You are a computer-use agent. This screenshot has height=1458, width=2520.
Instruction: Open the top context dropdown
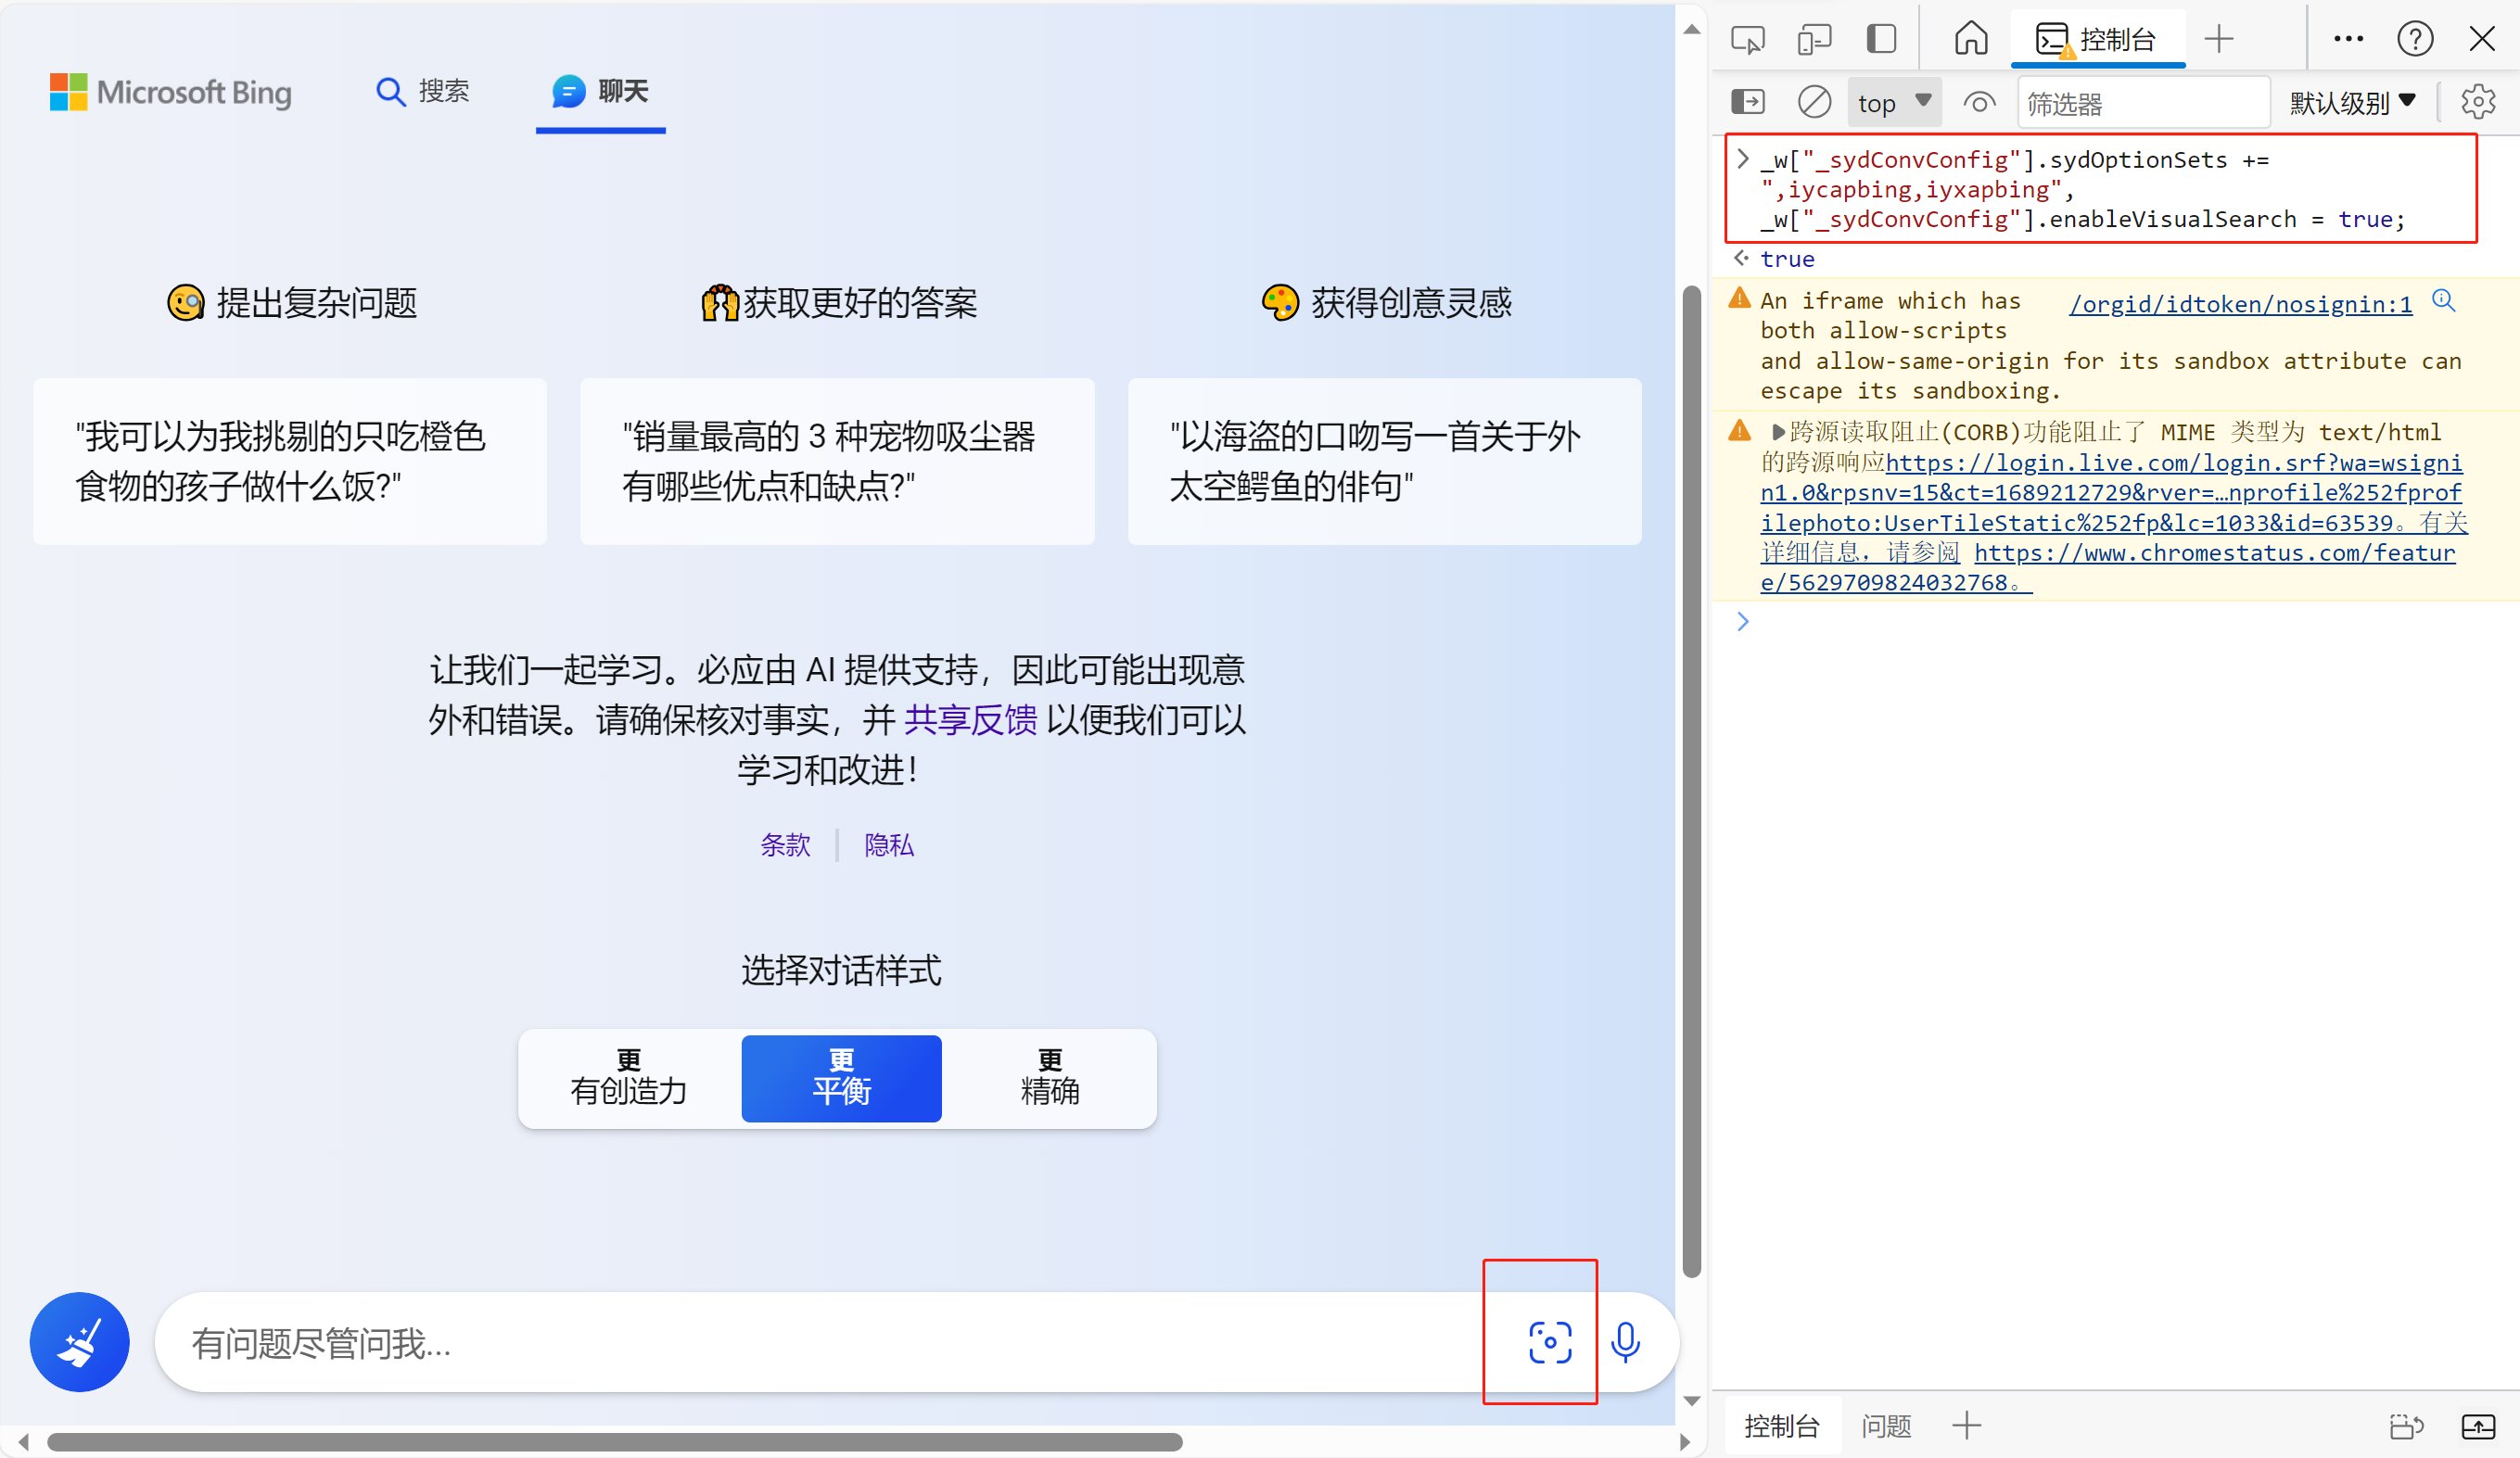click(x=1893, y=102)
